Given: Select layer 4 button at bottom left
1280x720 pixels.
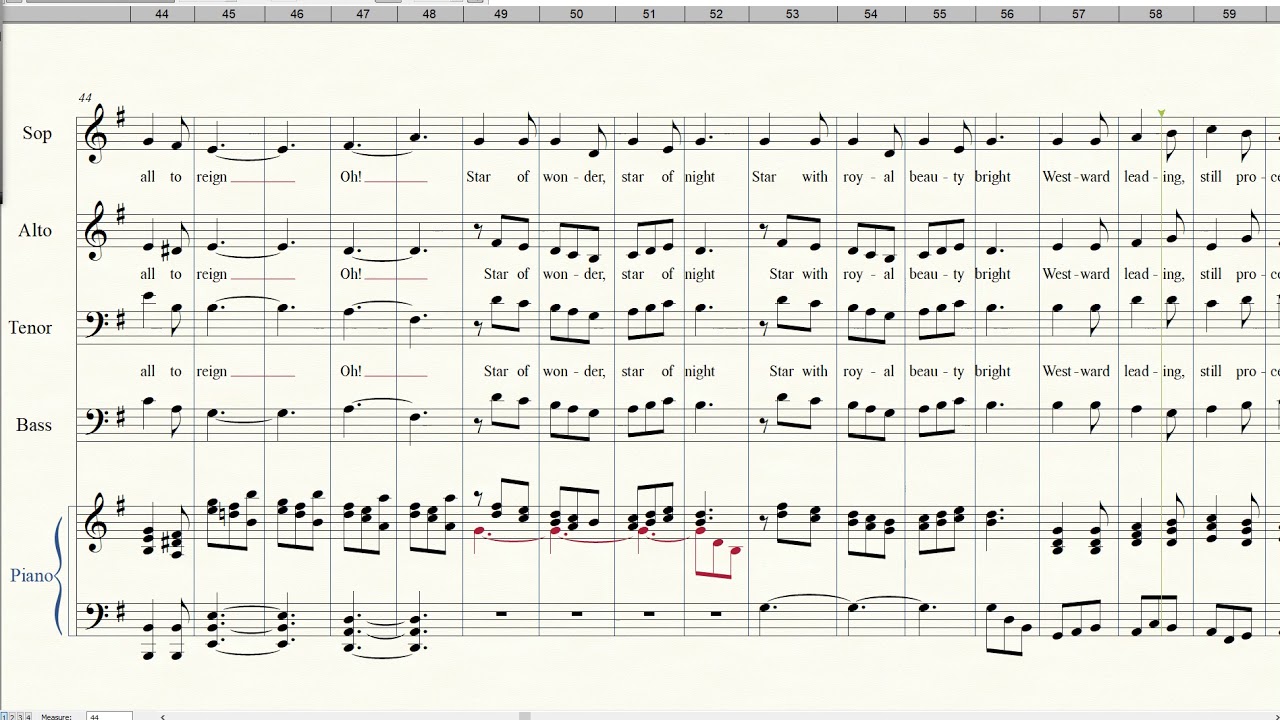Looking at the screenshot, I should [29, 717].
